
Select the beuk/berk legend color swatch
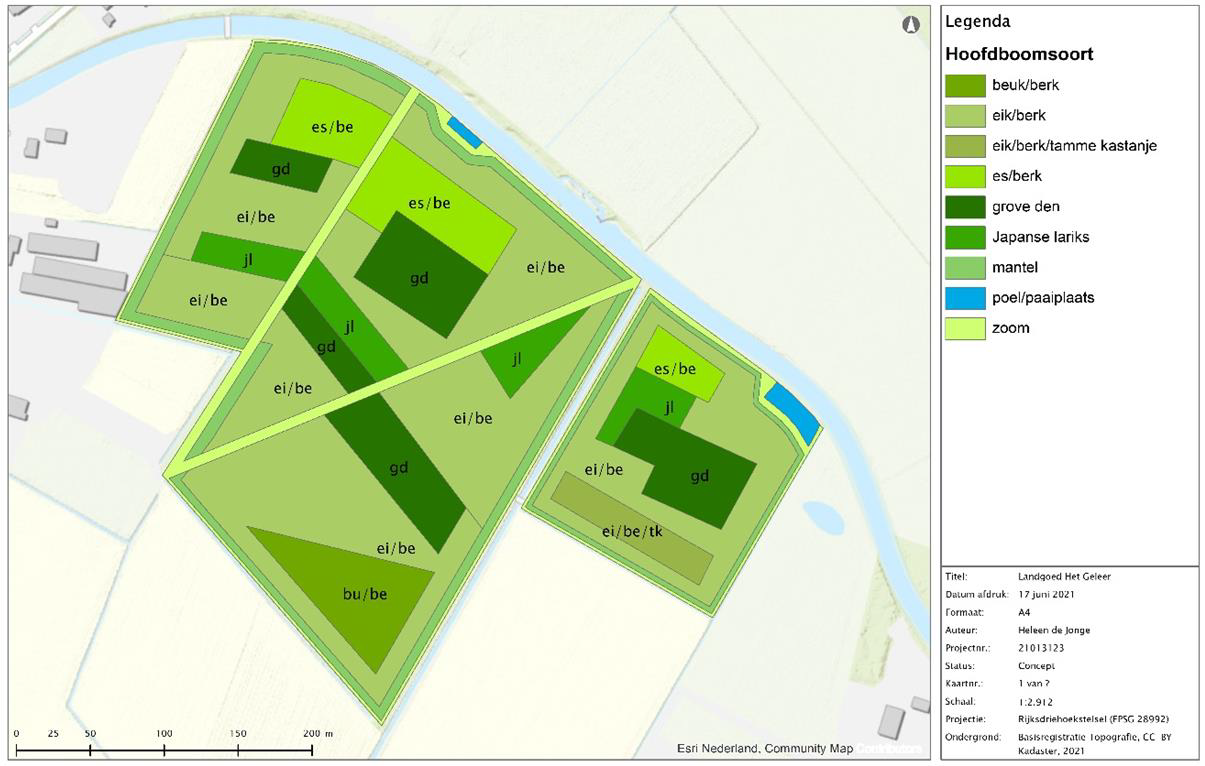964,86
